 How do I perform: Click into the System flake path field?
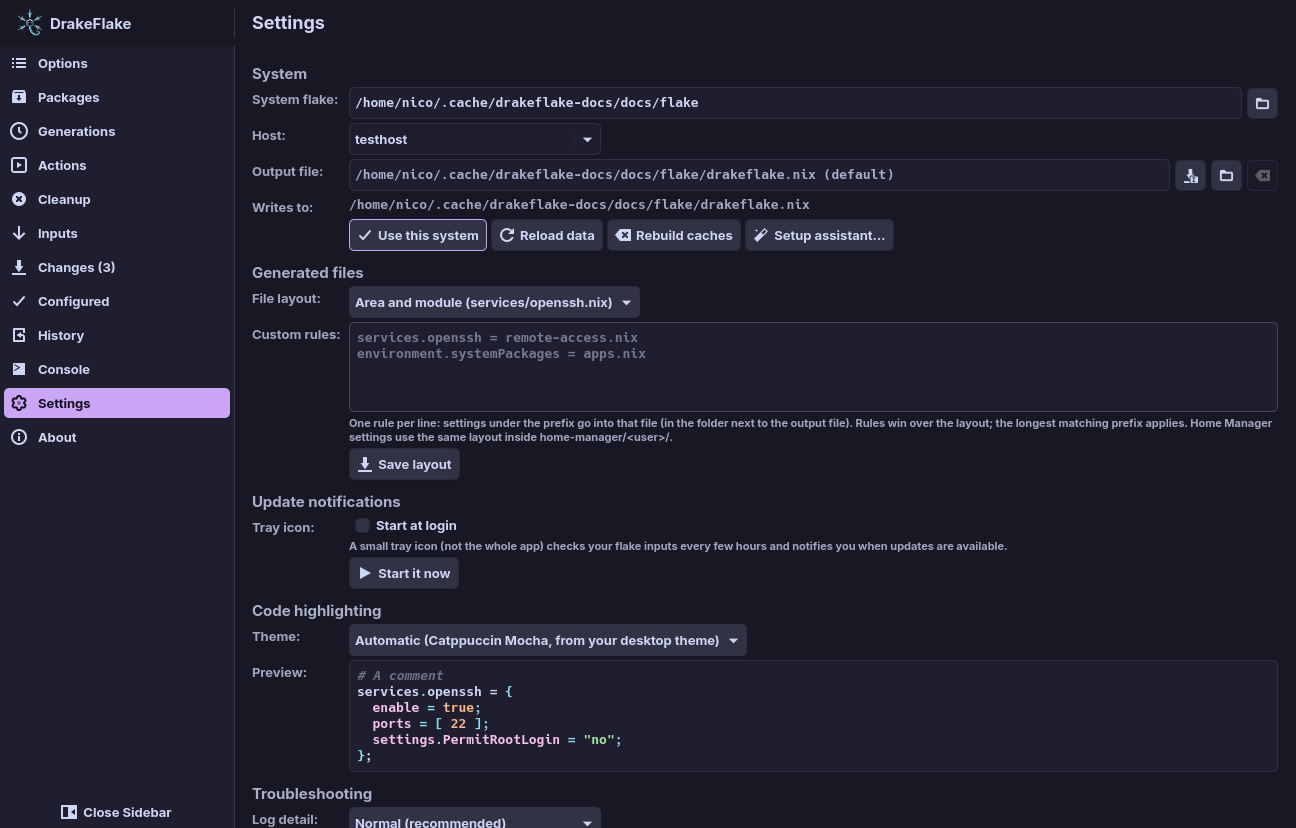click(x=795, y=103)
